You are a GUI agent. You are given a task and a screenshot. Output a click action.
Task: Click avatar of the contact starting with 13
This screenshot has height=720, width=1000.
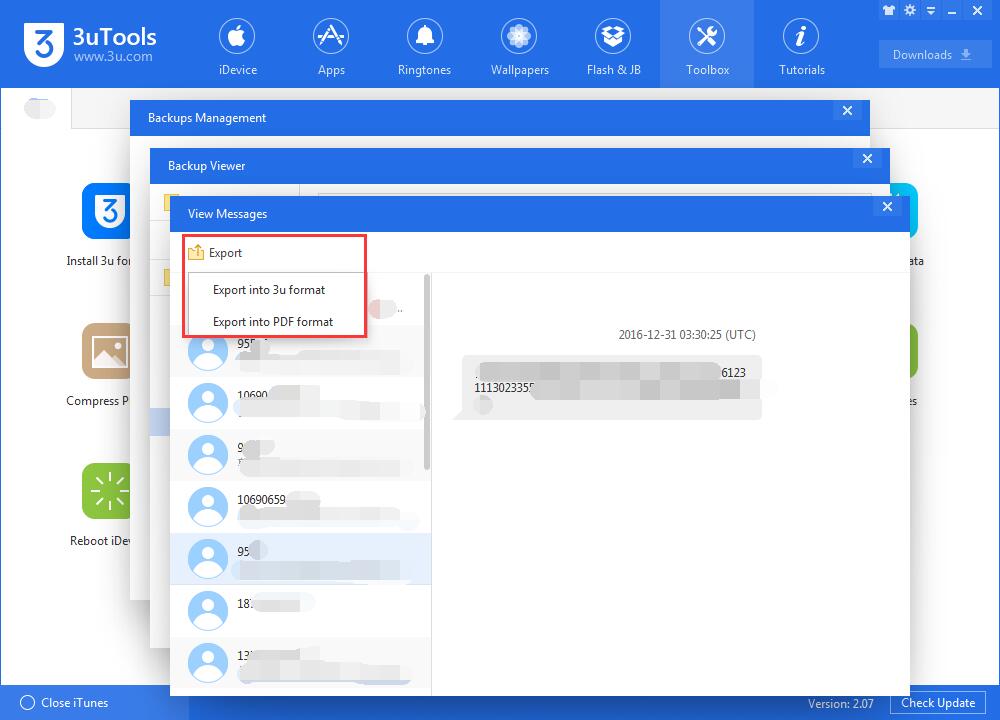pos(208,663)
